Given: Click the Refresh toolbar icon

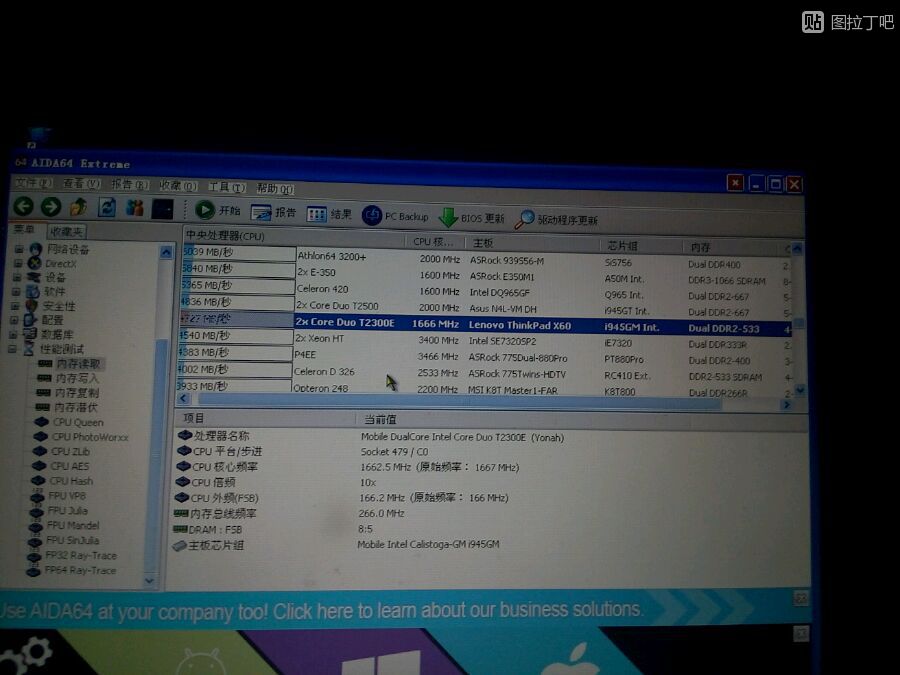Looking at the screenshot, I should click(x=107, y=207).
